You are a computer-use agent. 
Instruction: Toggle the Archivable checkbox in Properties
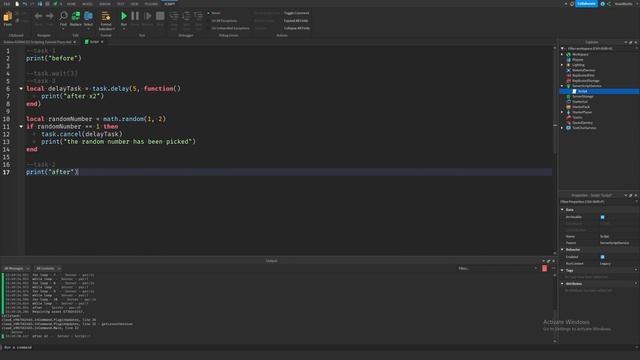click(602, 217)
